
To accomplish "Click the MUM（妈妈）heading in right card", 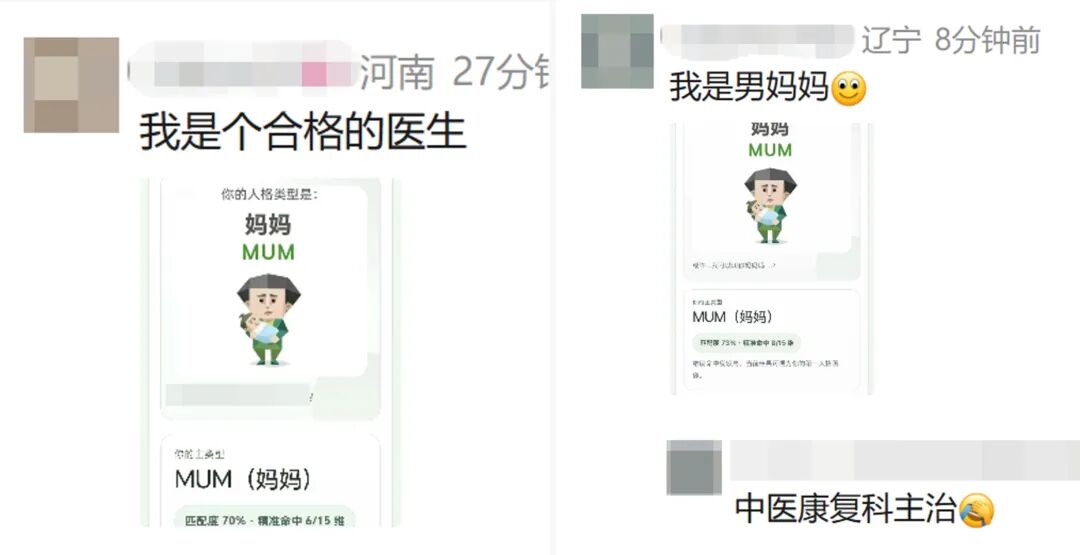I will pos(733,317).
